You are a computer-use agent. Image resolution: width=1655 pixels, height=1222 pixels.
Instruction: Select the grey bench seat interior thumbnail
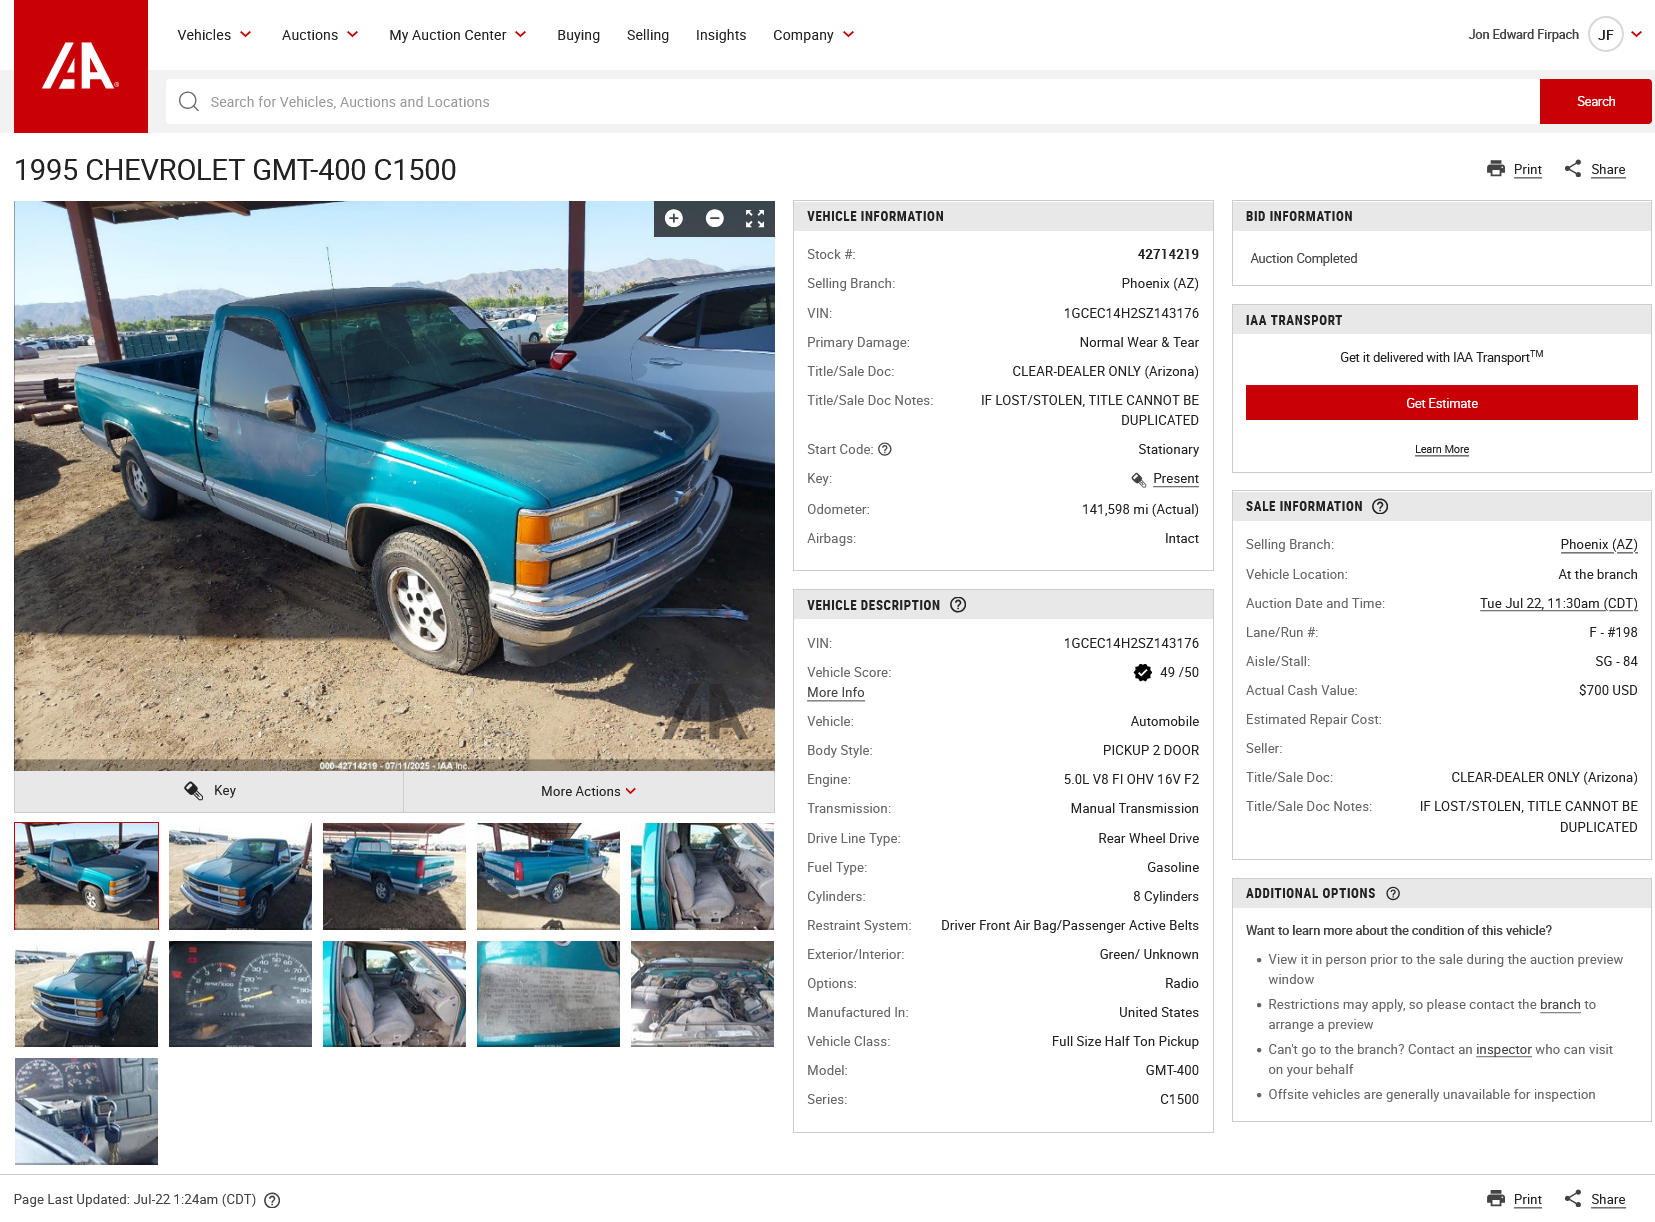[x=394, y=994]
